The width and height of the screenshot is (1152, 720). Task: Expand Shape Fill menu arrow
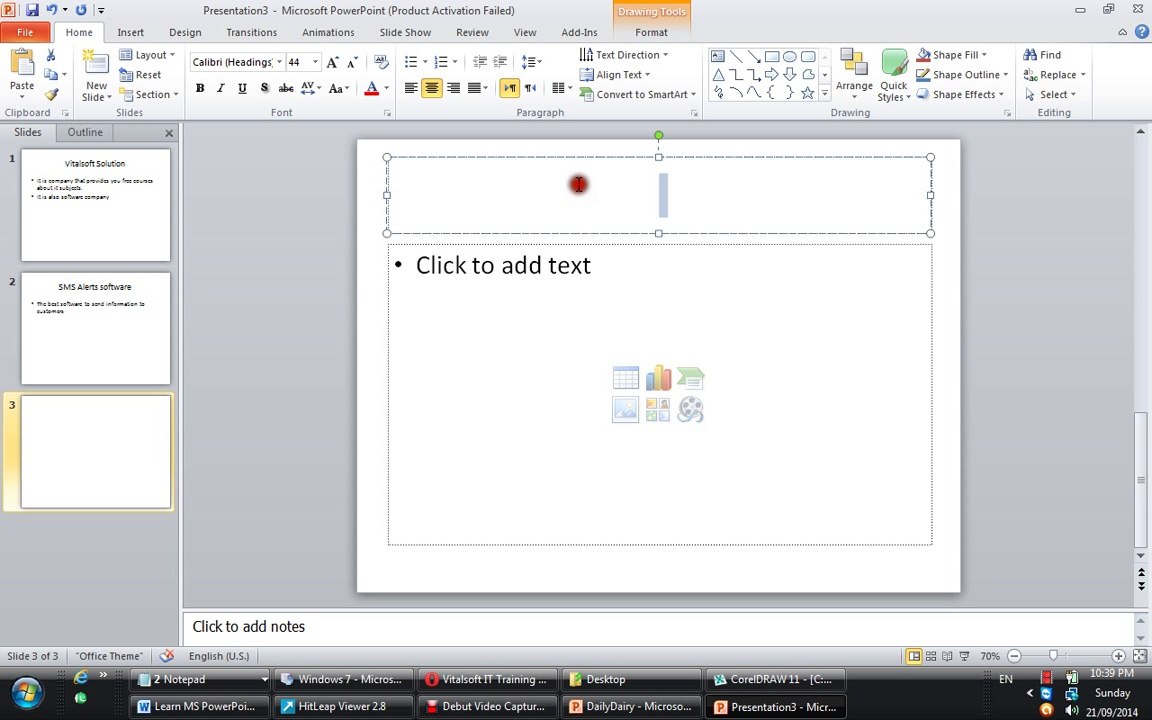[x=984, y=54]
